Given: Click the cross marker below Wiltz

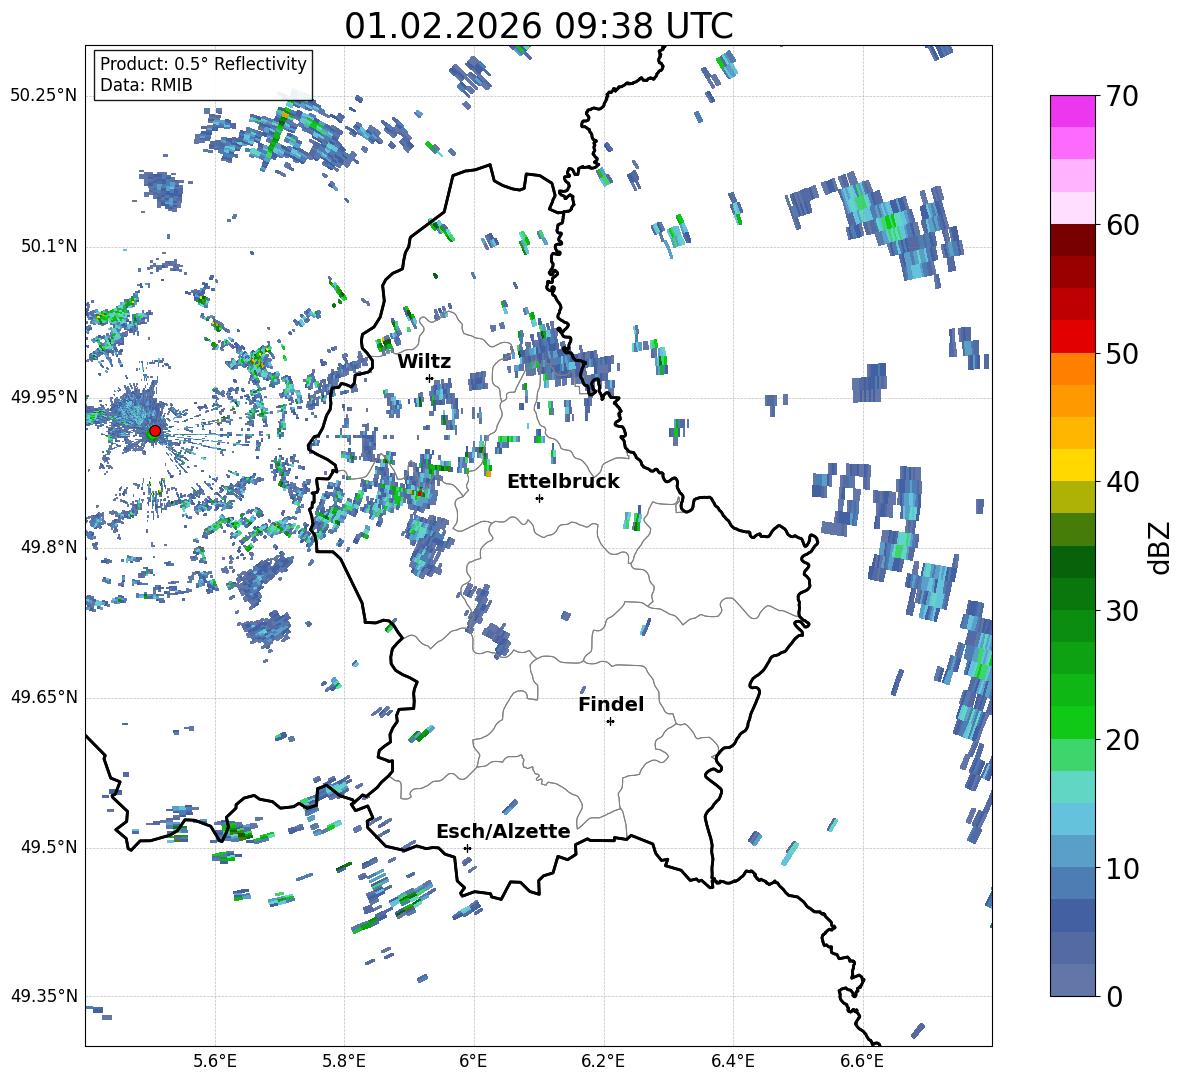Looking at the screenshot, I should click(x=430, y=378).
